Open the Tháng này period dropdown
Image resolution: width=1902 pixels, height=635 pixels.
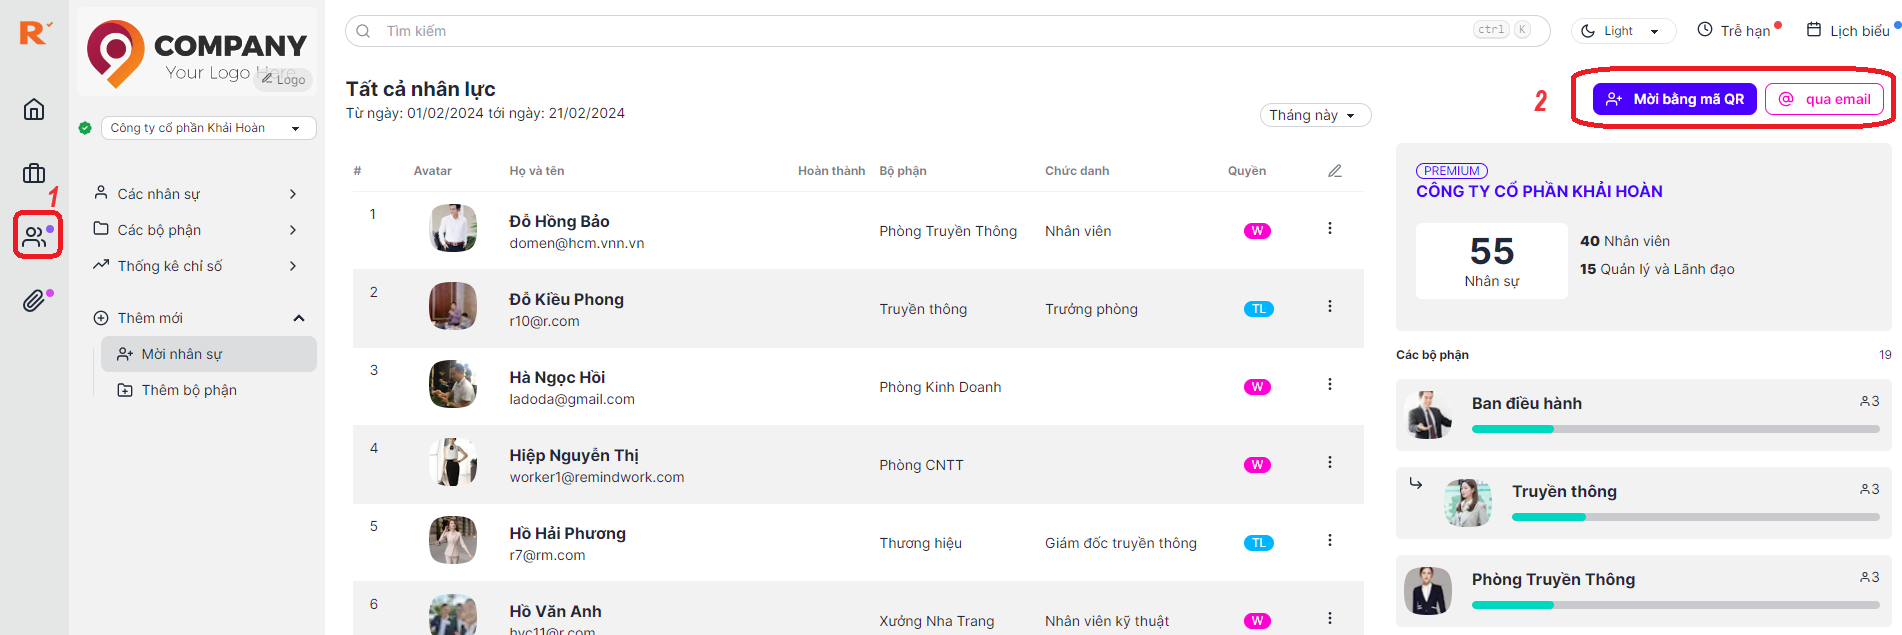click(1314, 115)
